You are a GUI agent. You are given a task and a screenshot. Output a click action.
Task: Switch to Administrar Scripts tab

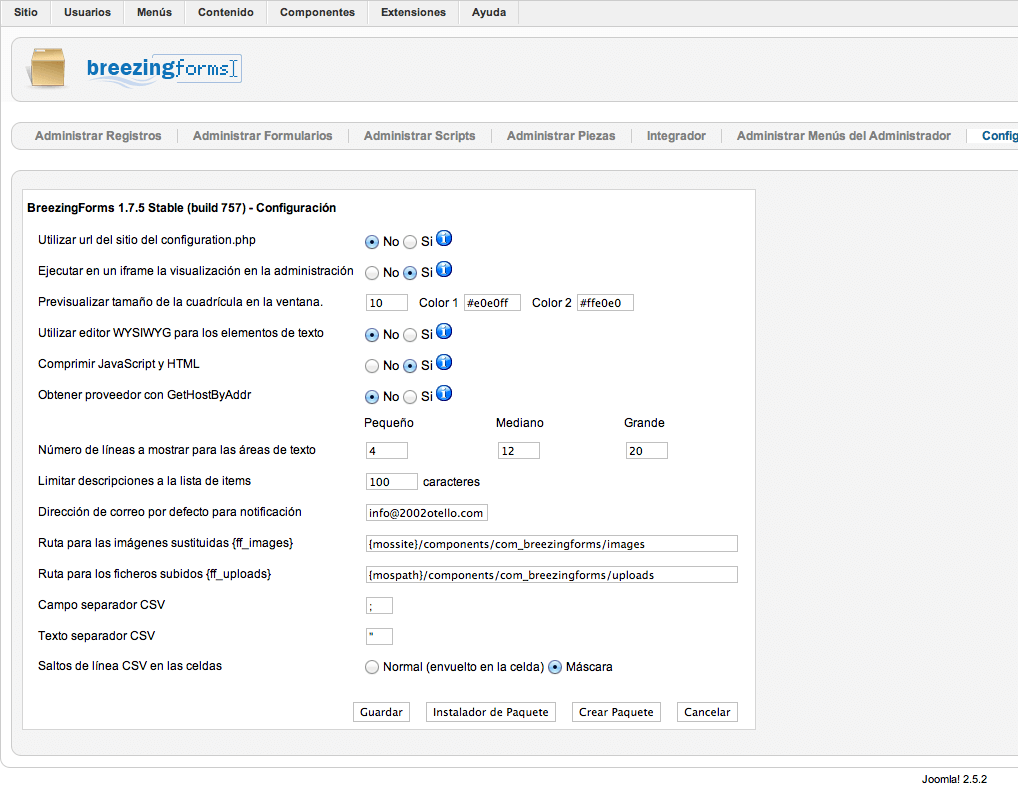coord(419,136)
